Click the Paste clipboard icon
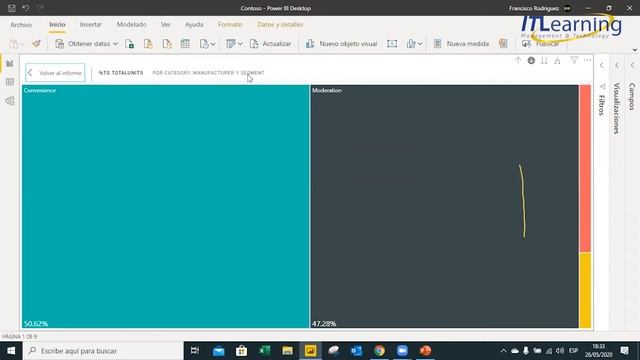640x360 pixels. click(14, 44)
